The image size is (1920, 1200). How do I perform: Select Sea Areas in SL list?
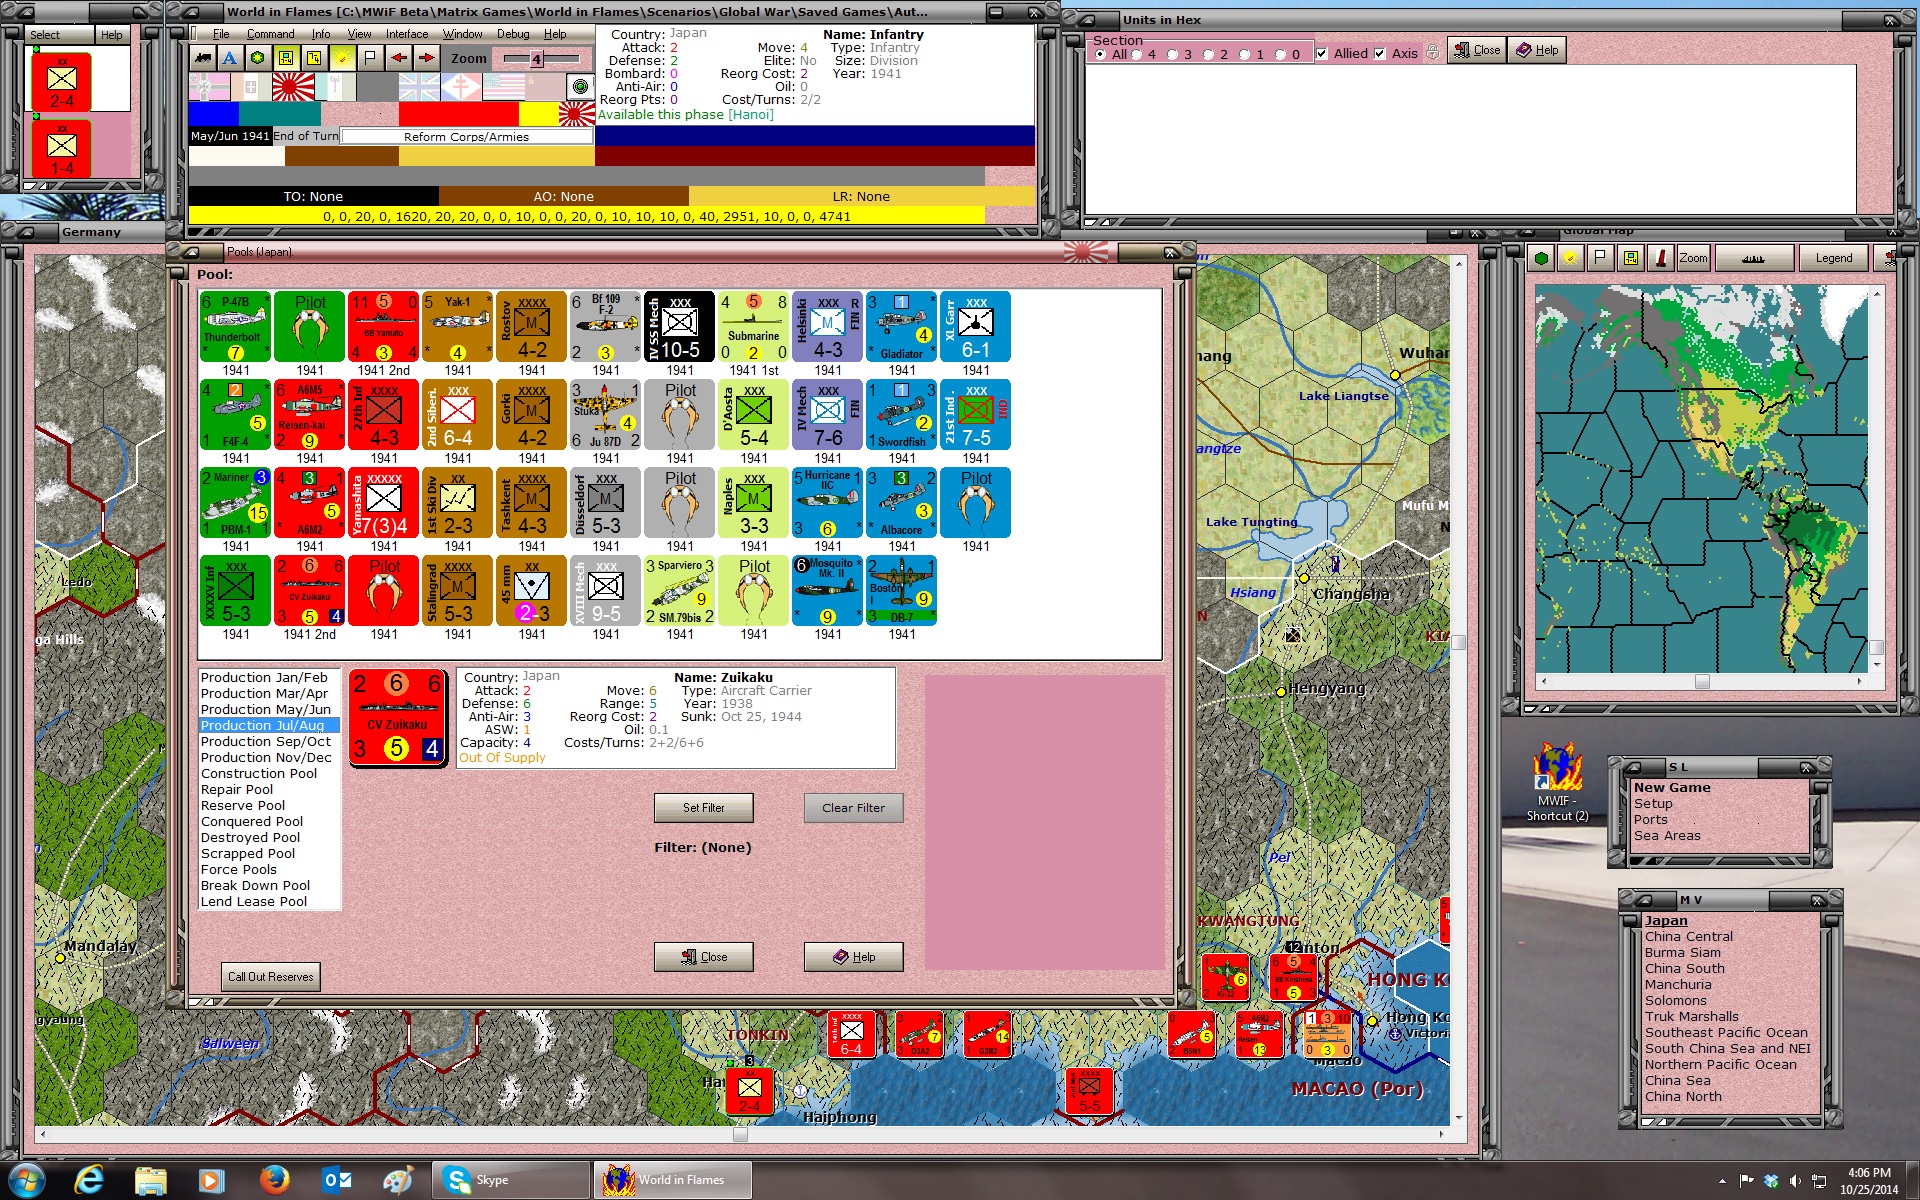(x=1667, y=836)
